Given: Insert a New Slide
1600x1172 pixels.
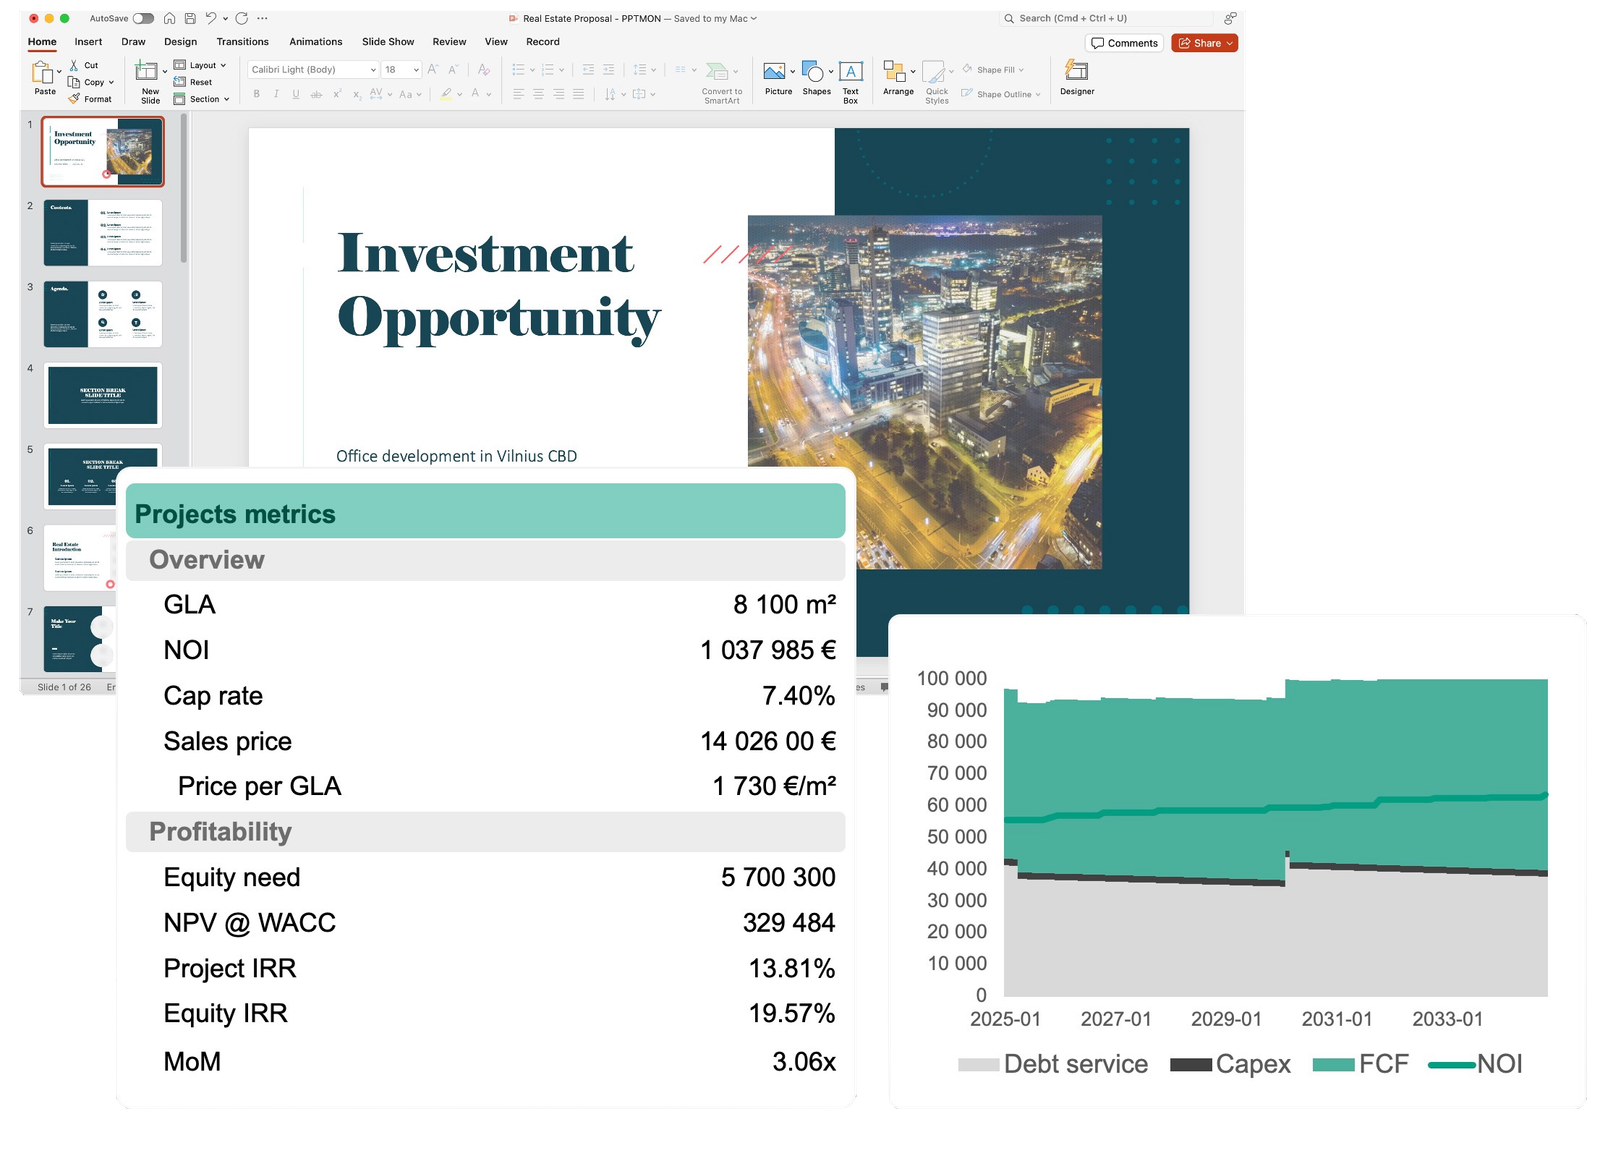Looking at the screenshot, I should [148, 73].
